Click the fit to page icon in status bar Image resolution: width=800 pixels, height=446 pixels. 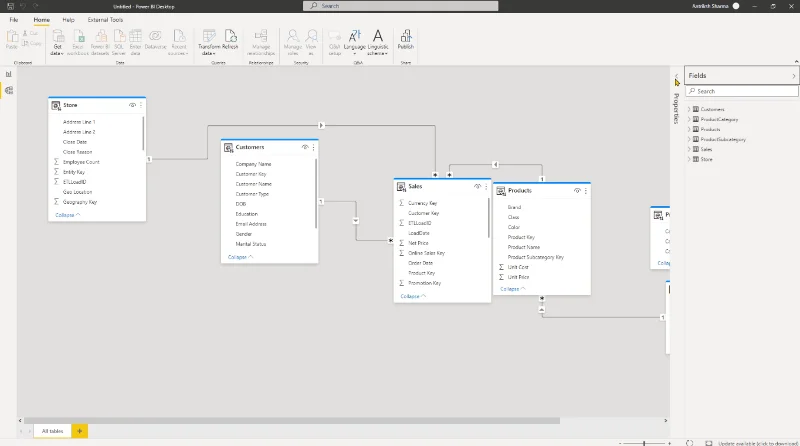708,443
